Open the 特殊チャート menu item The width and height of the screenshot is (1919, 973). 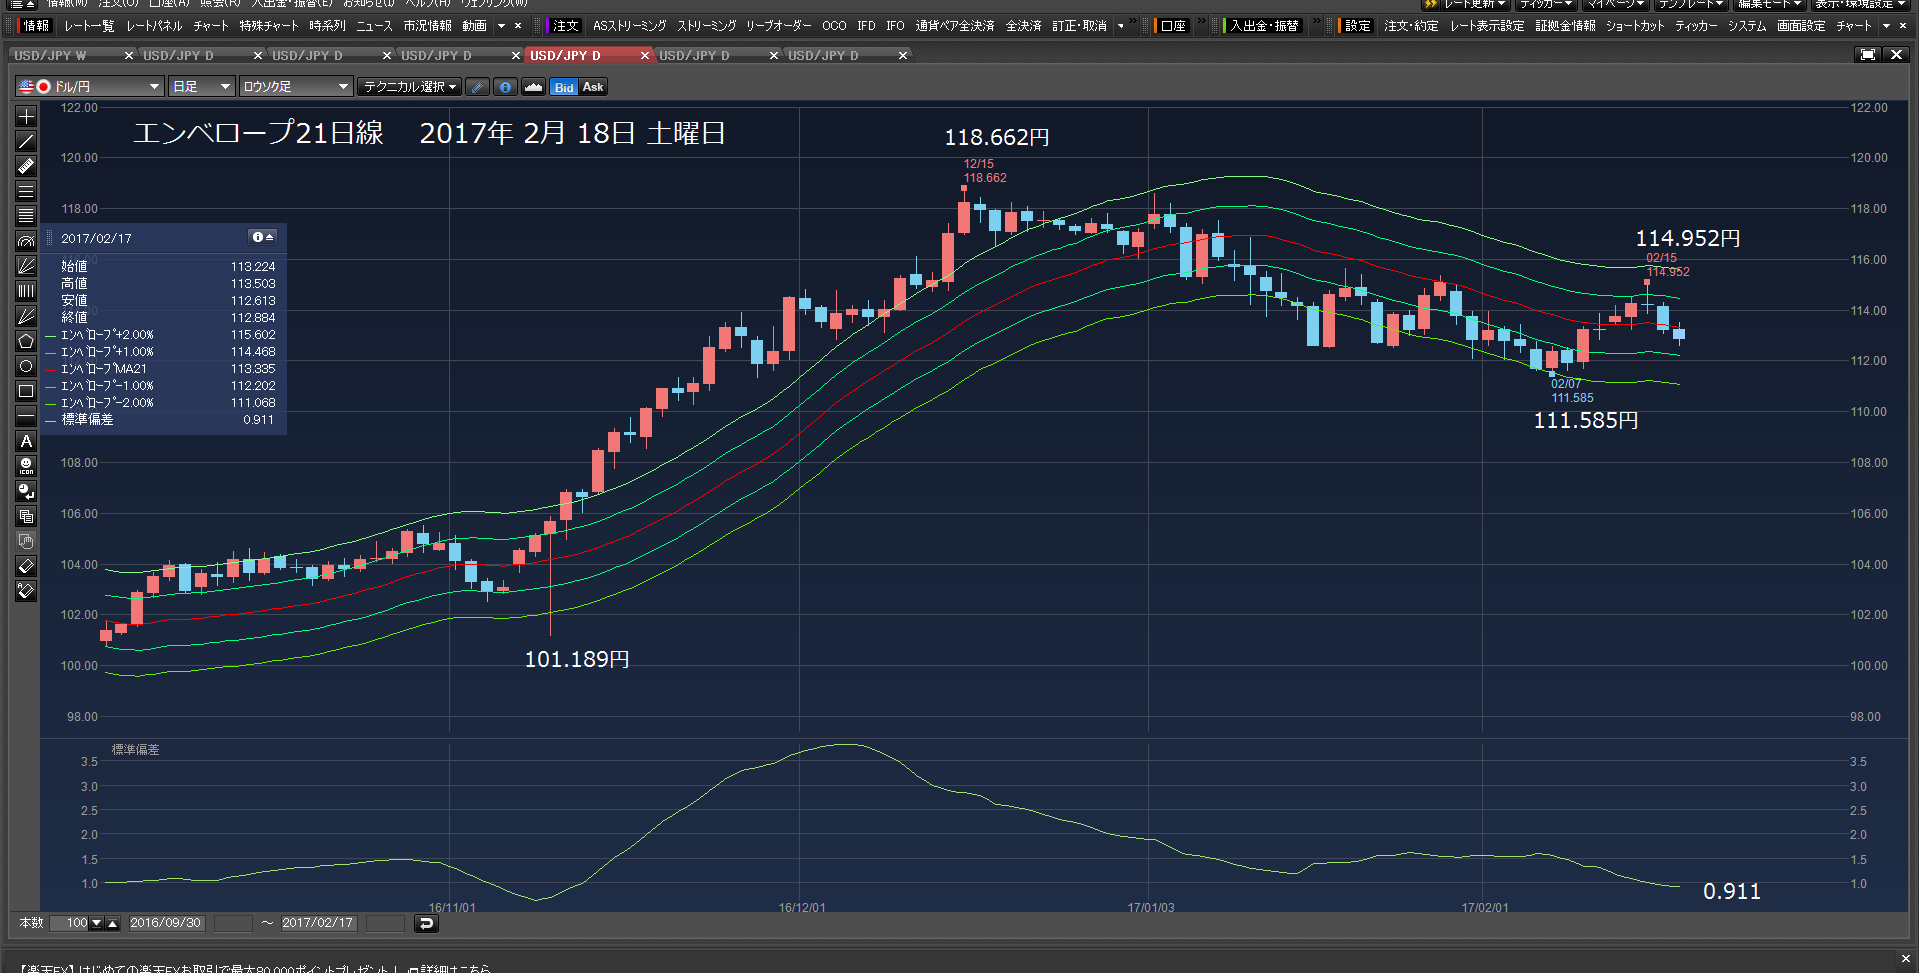(x=268, y=26)
